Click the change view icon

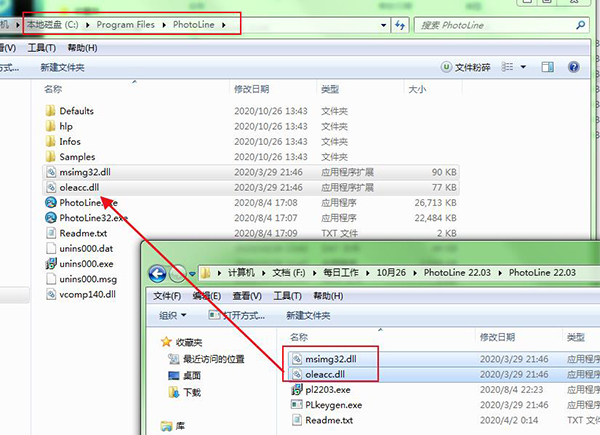pos(507,67)
